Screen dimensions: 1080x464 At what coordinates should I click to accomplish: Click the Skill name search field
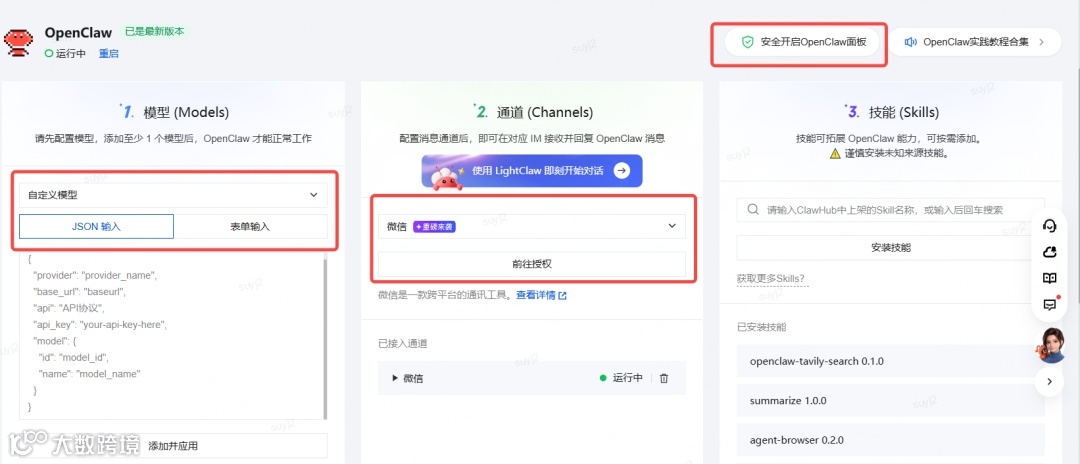pos(891,210)
